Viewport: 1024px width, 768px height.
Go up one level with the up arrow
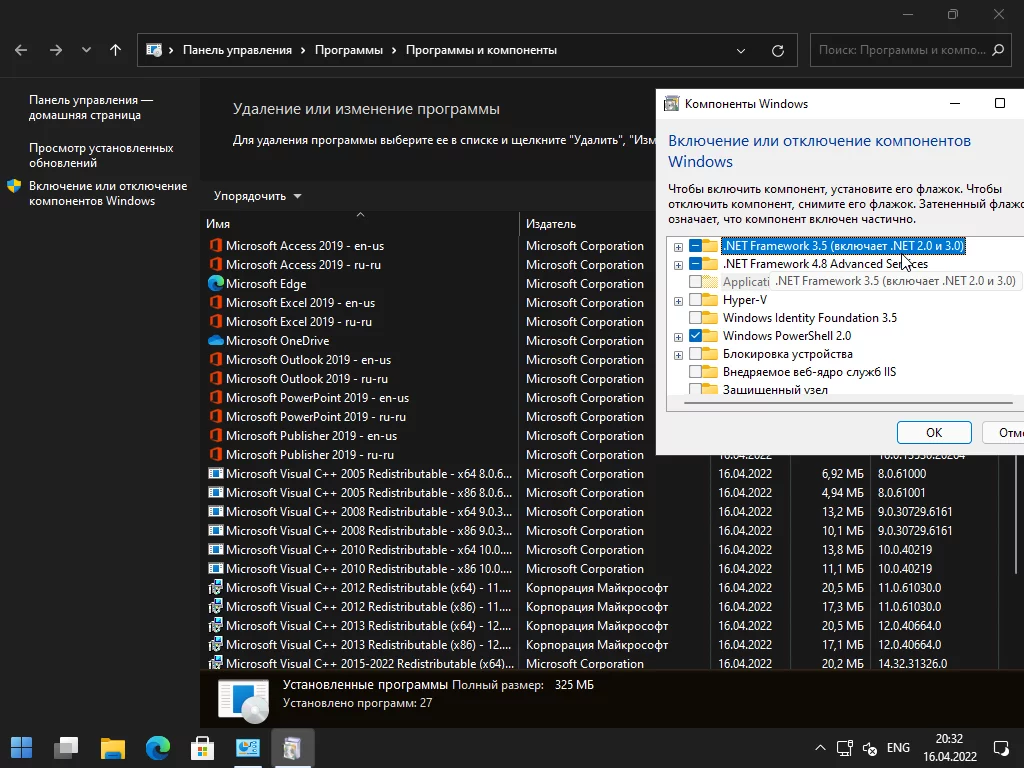coord(116,50)
